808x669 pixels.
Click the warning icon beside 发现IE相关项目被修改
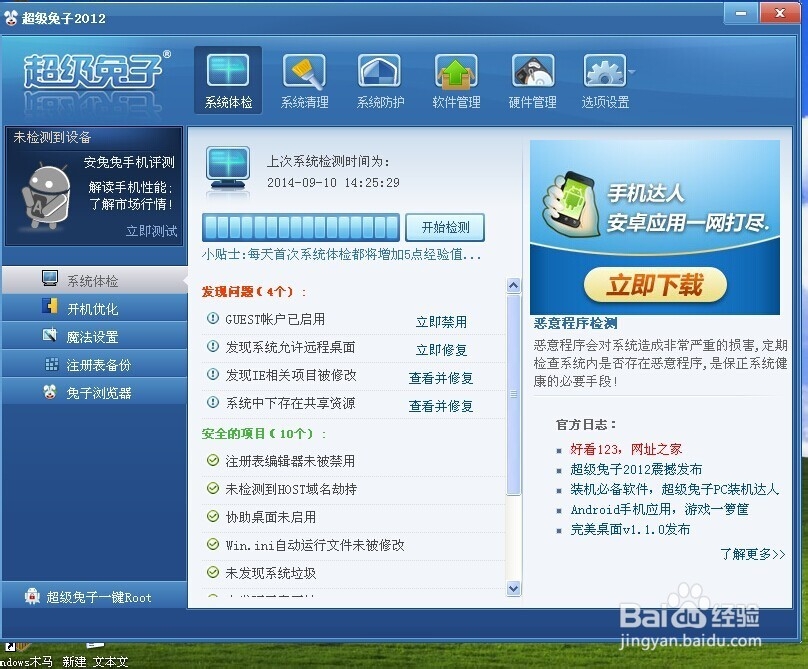[x=212, y=374]
